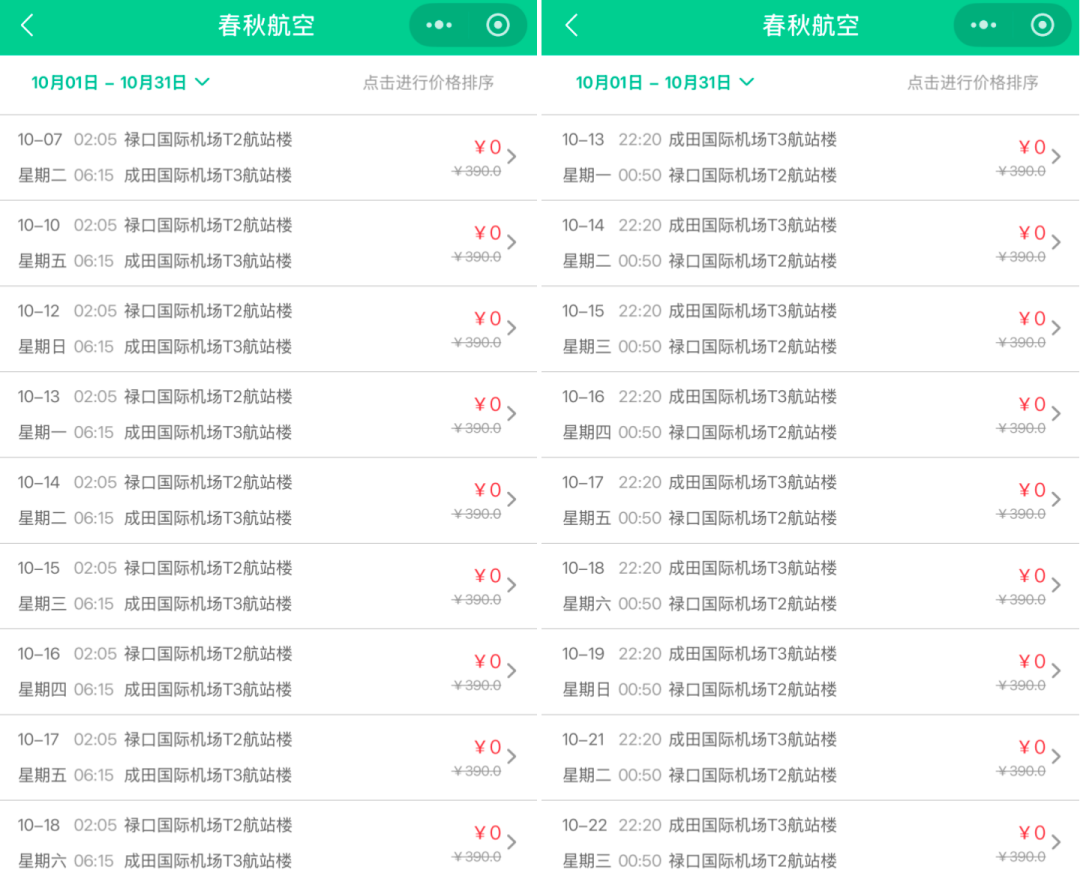This screenshot has height=879, width=1080.
Task: Open chevron for 10-19 22:20 flight
Action: coord(1056,670)
